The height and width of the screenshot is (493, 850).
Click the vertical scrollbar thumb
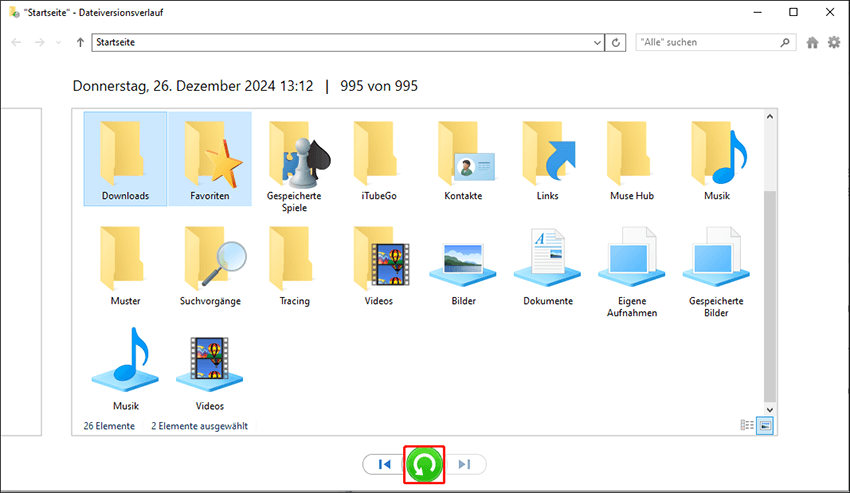point(770,296)
